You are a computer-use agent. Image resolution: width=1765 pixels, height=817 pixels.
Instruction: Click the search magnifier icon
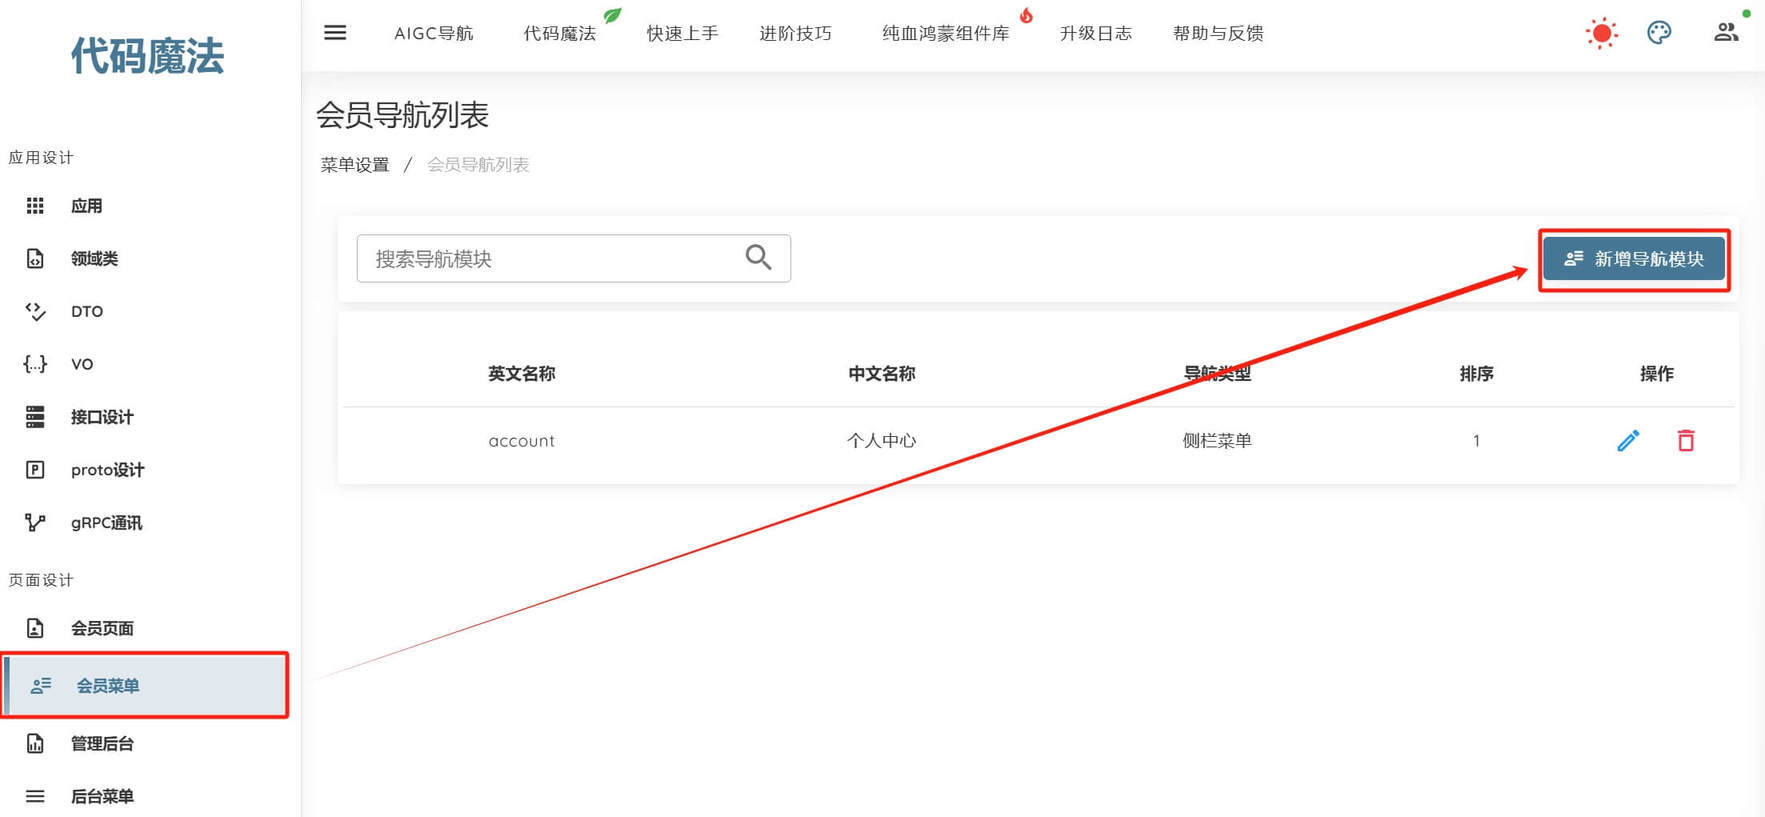tap(758, 258)
